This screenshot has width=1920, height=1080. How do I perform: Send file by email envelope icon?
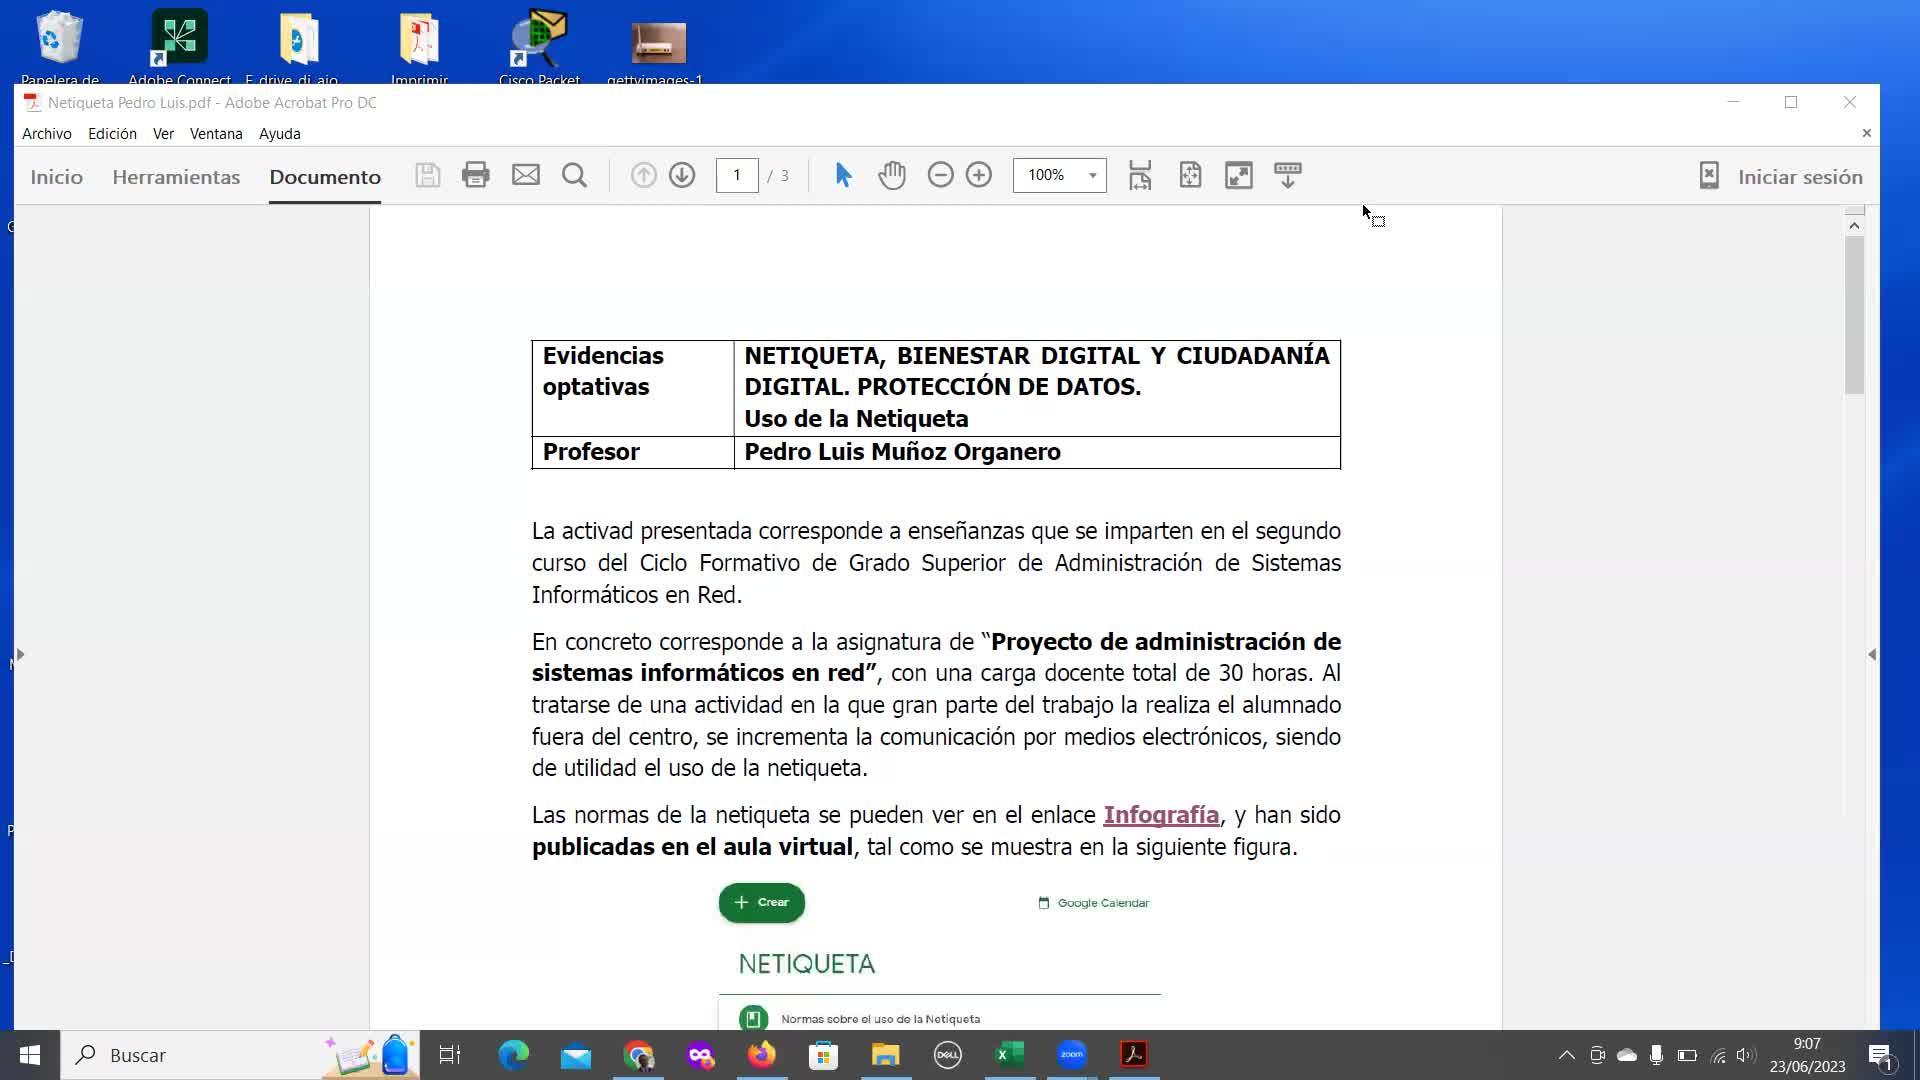click(525, 175)
